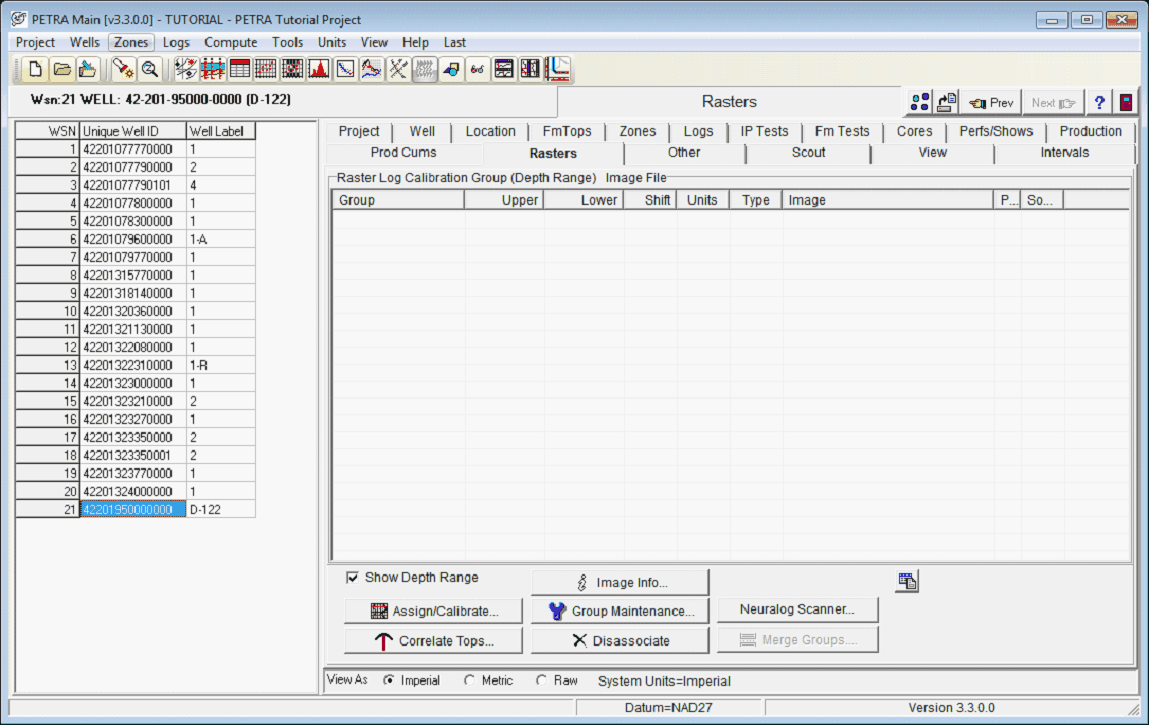Click the red-header spreadsheet table icon
The width and height of the screenshot is (1150, 726).
(240, 69)
